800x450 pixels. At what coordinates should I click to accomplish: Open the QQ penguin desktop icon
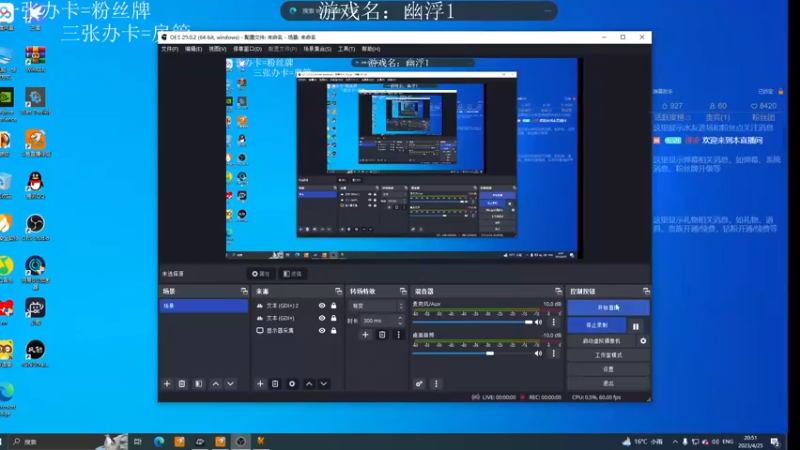click(x=35, y=185)
